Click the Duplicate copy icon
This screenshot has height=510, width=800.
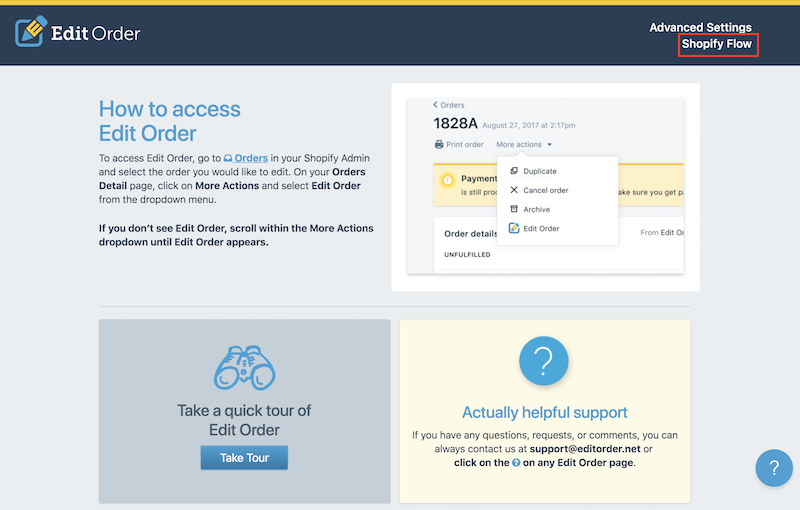point(514,171)
